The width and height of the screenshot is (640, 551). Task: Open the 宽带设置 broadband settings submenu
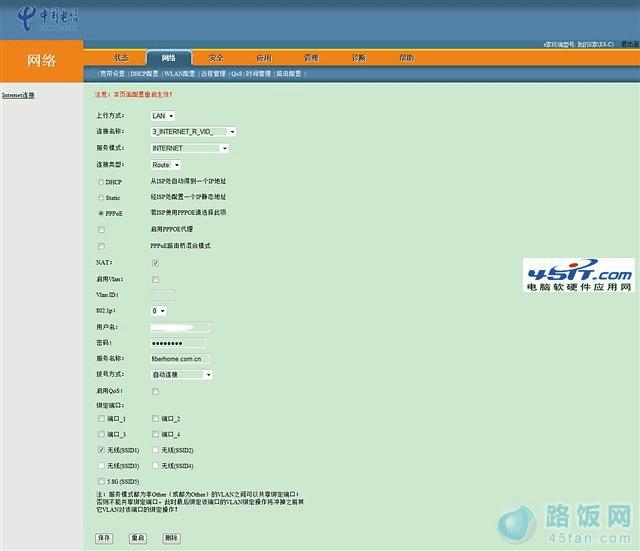(x=112, y=74)
